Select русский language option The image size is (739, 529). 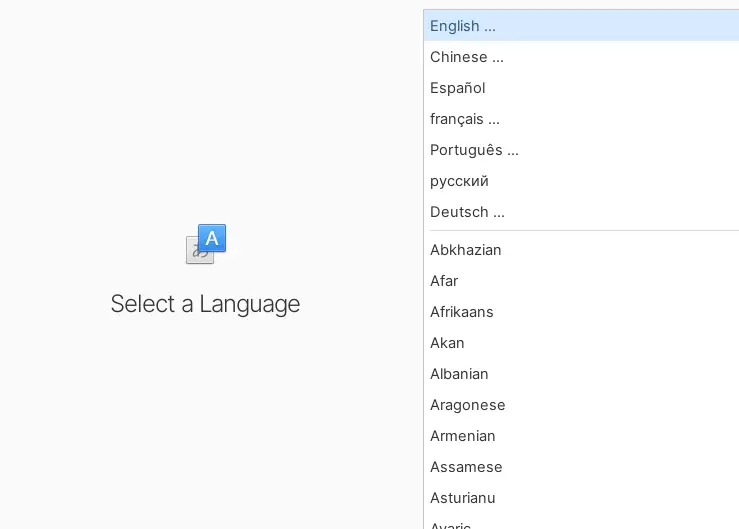tap(581, 181)
